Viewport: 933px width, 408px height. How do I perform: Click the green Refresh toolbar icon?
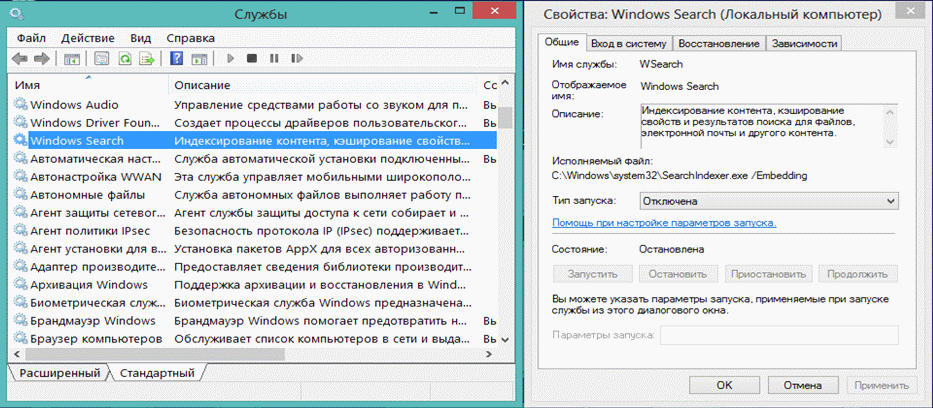(x=124, y=58)
